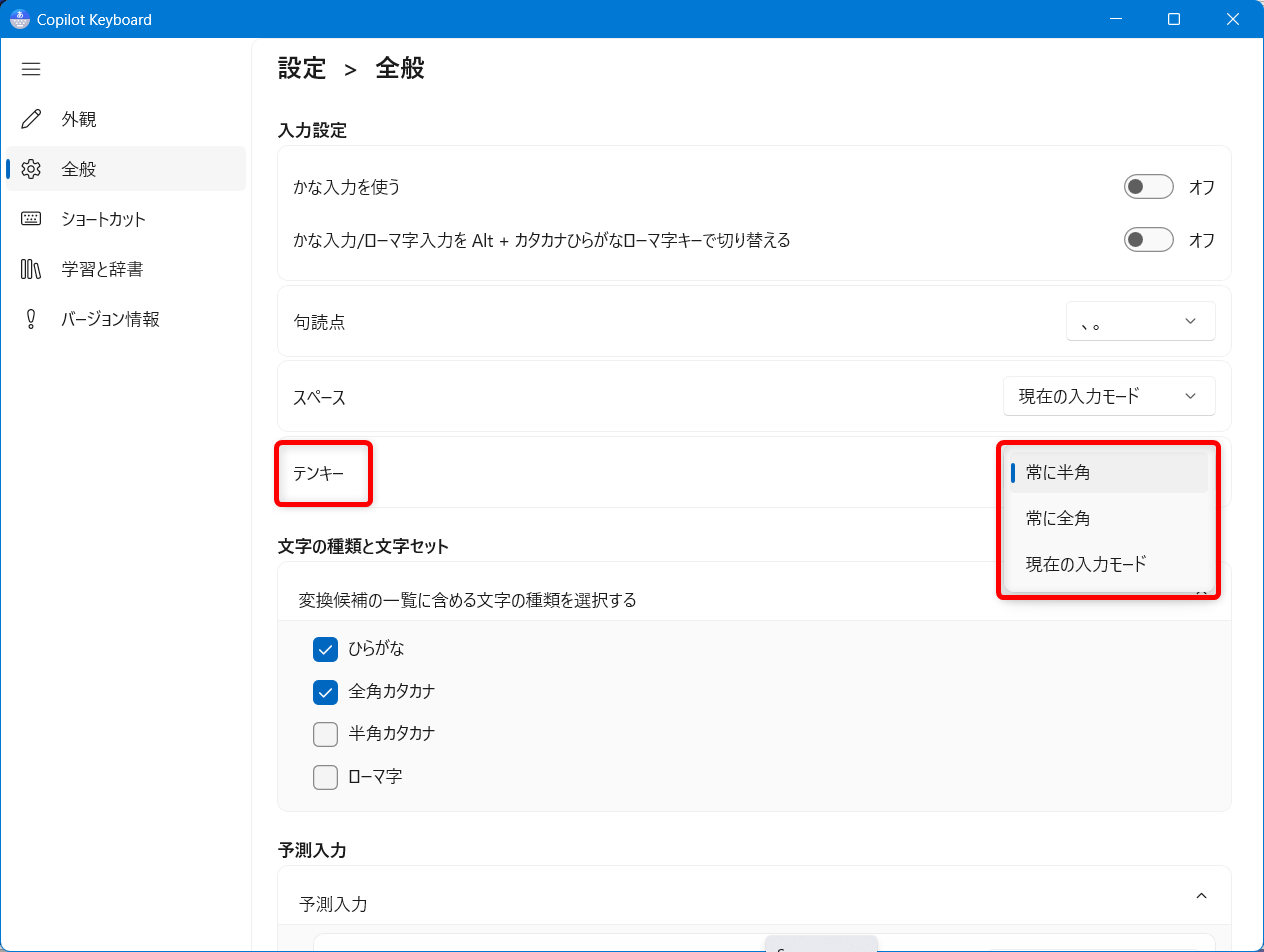Click the books icon beside 学習と辞書
The image size is (1264, 952).
(31, 269)
